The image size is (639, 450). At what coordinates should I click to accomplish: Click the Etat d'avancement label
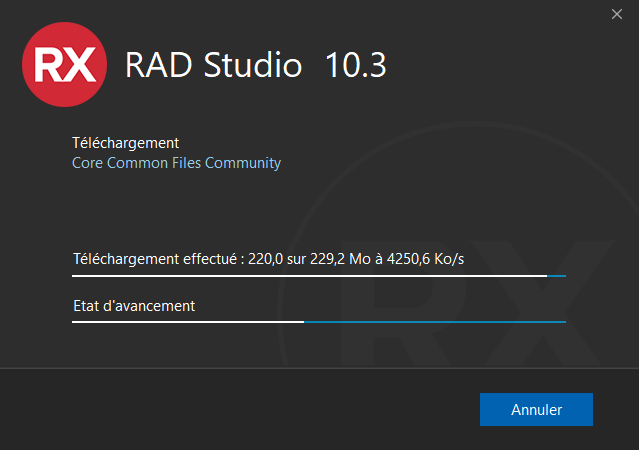coord(134,306)
